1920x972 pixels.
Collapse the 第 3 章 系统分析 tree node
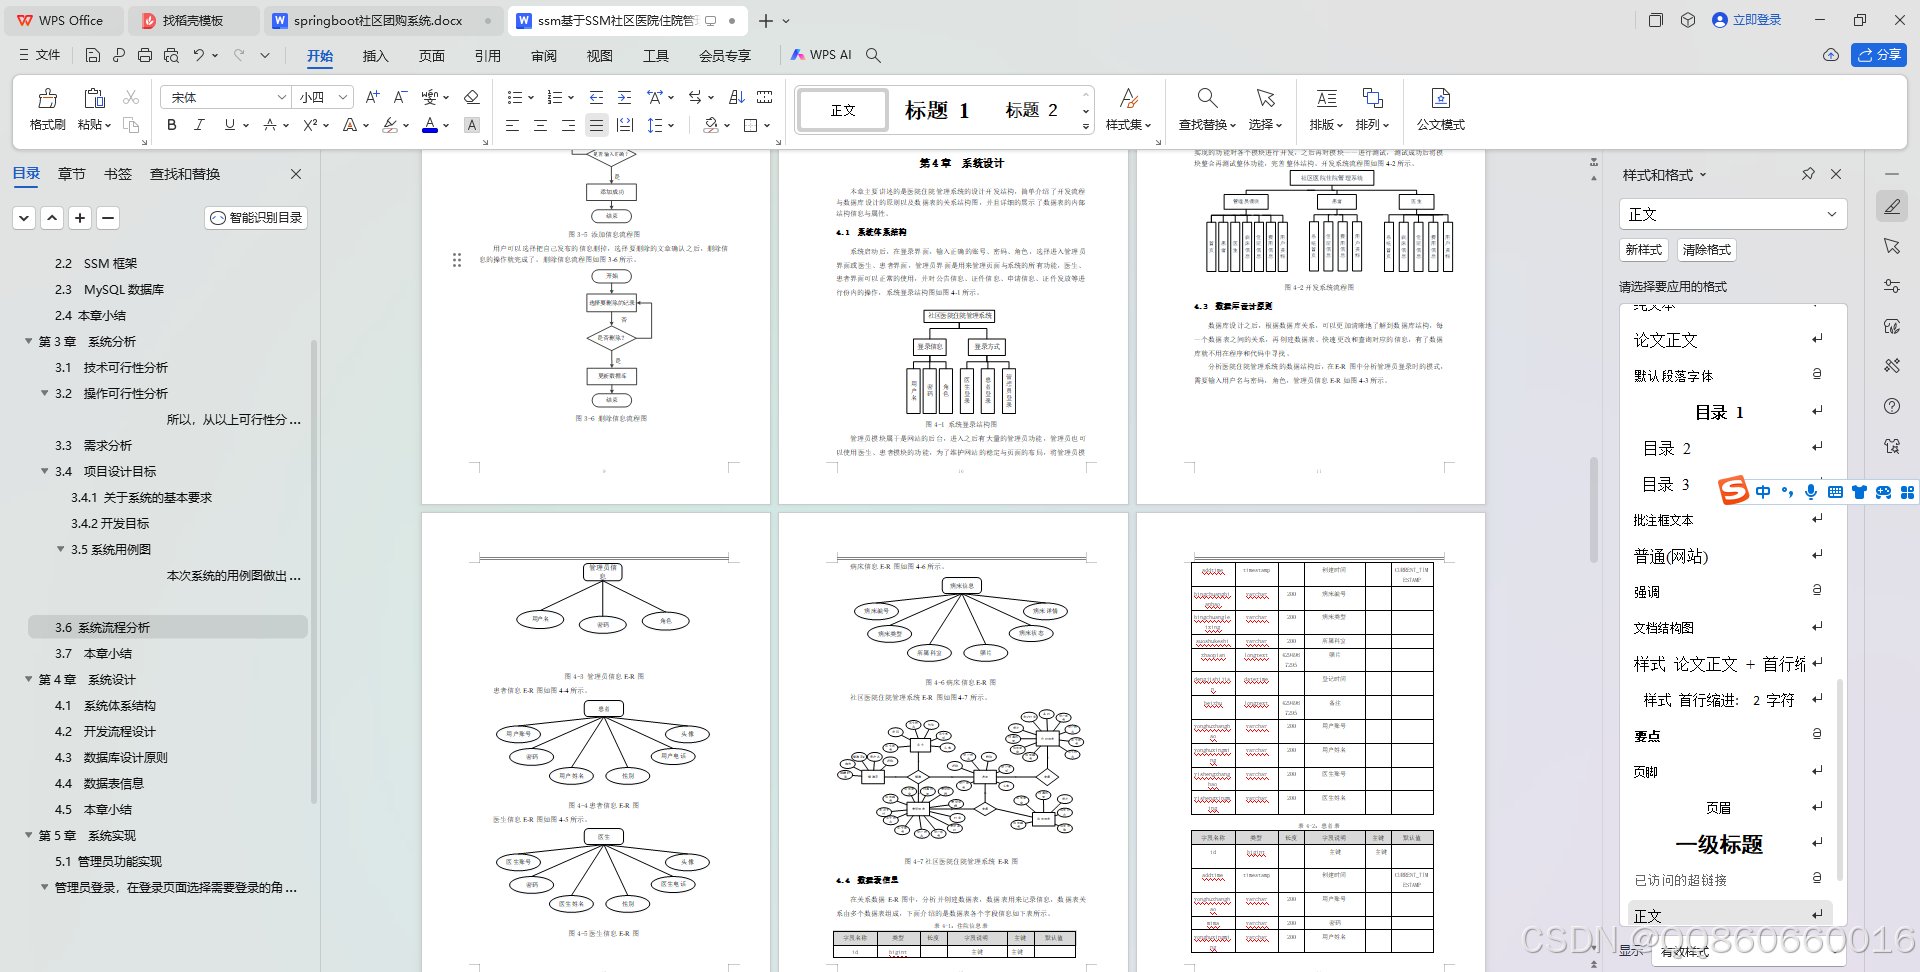coord(28,341)
